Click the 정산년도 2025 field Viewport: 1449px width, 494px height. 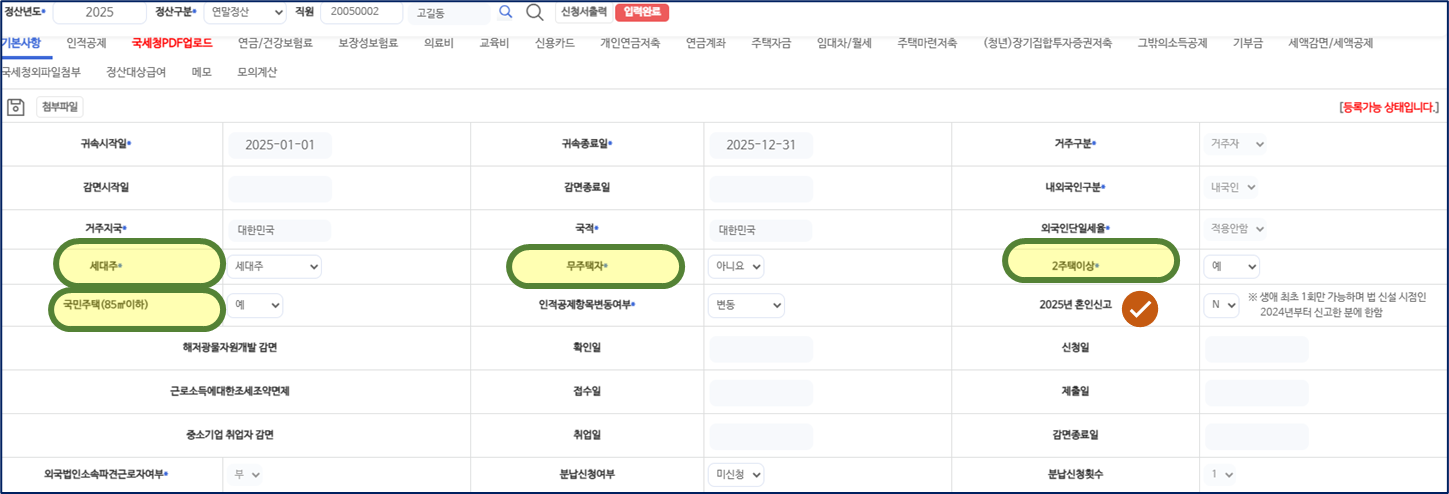(x=99, y=12)
